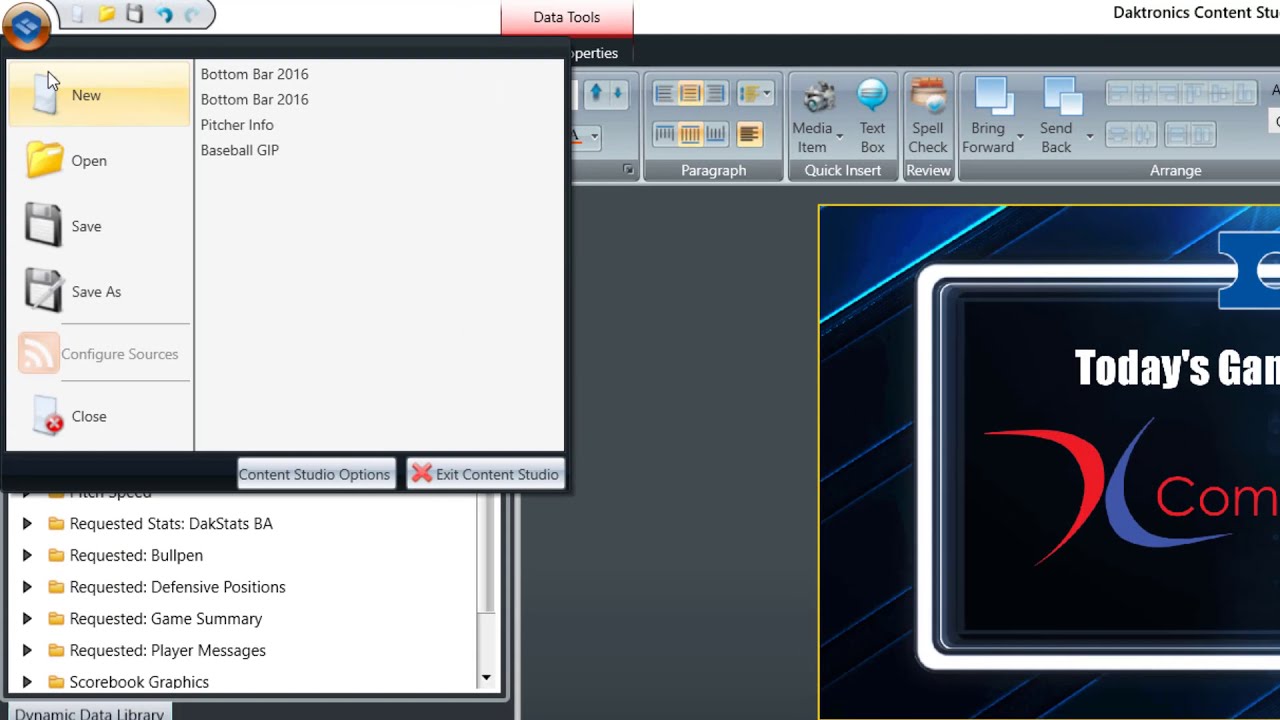Choose Save As in the application menu
Image resolution: width=1280 pixels, height=720 pixels.
point(99,291)
